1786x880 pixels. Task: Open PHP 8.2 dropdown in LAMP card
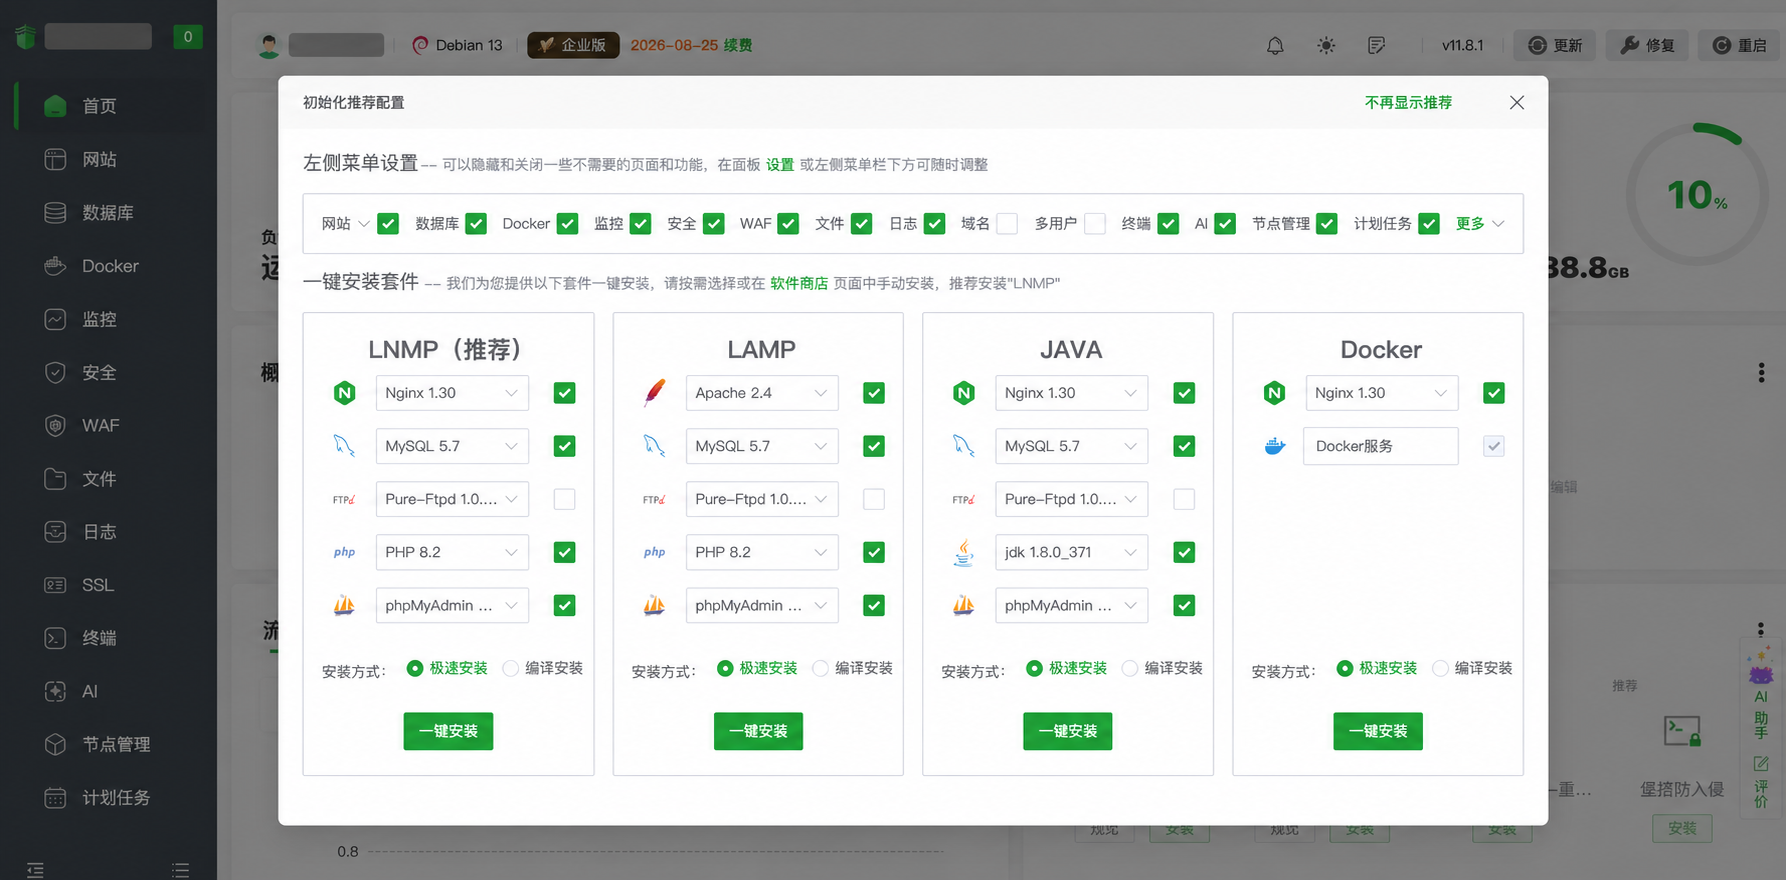tap(762, 552)
